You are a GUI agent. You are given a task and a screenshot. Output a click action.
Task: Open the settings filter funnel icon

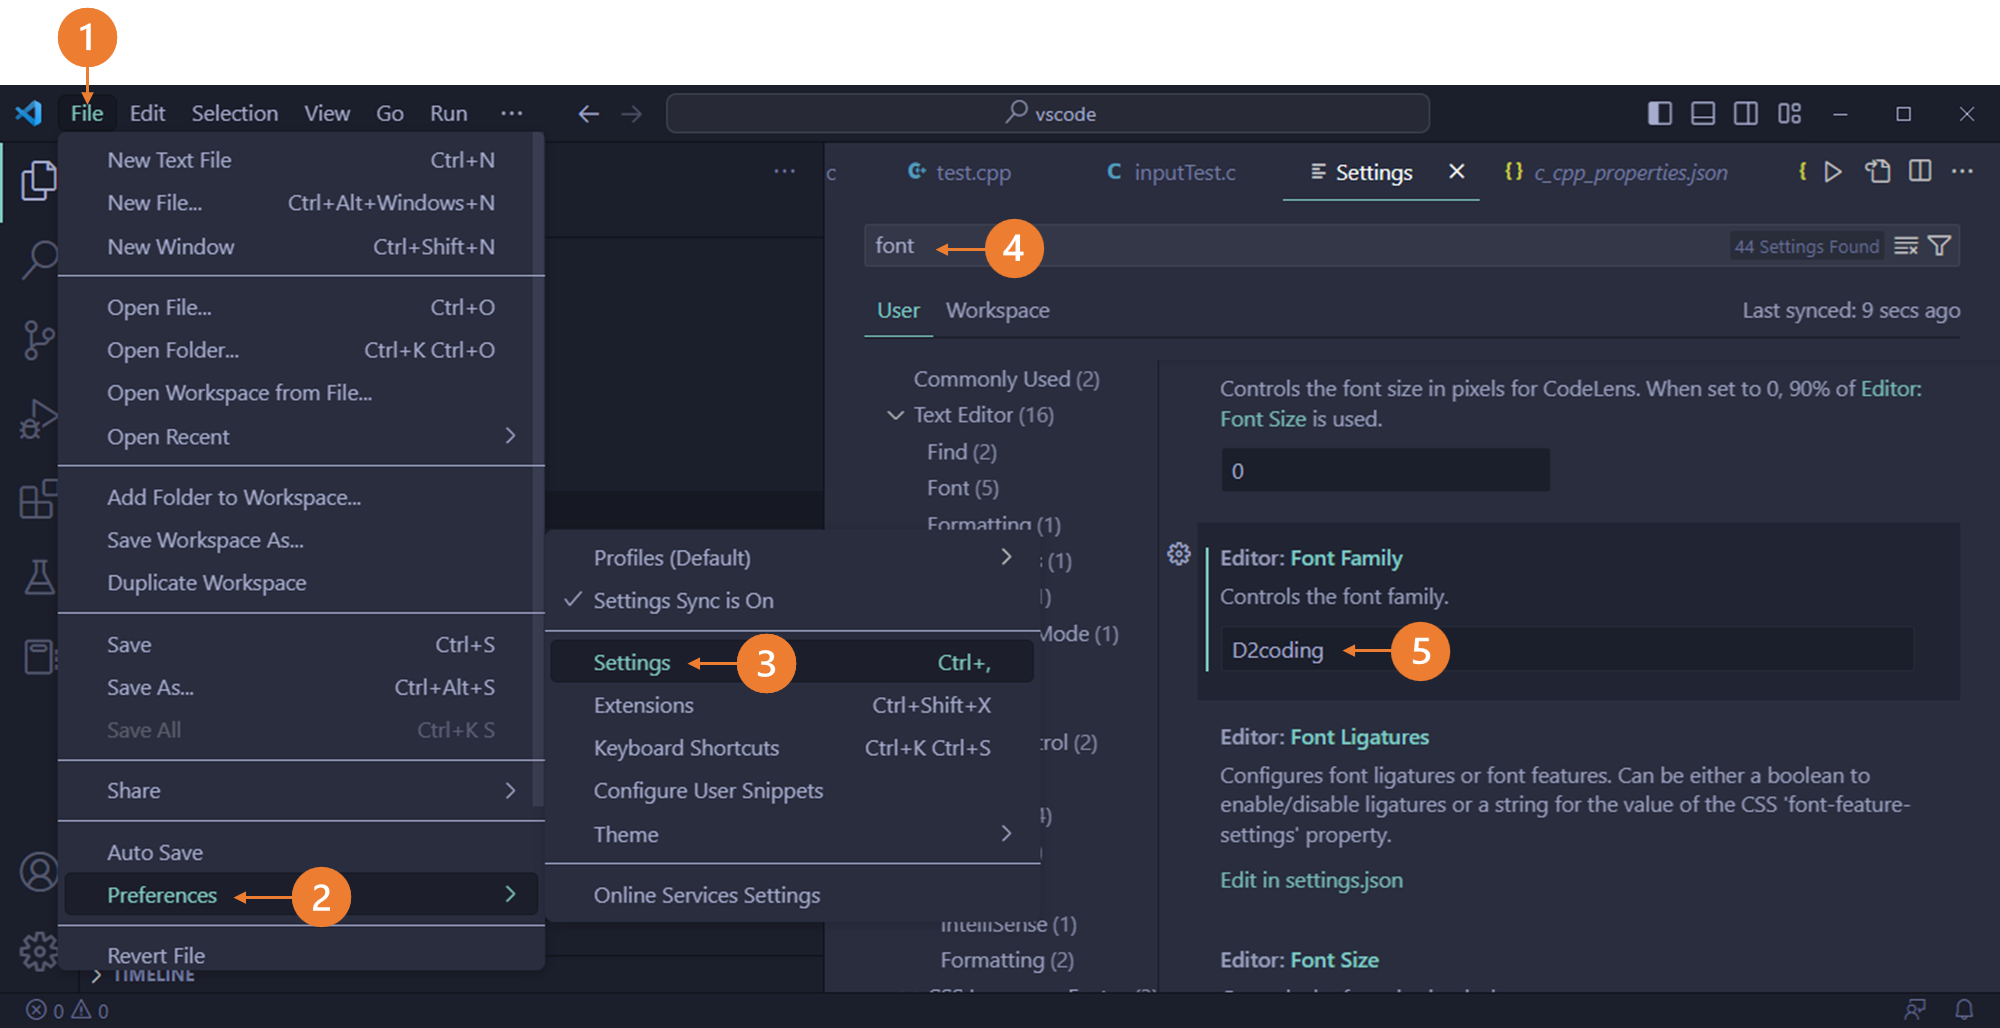click(x=1939, y=246)
